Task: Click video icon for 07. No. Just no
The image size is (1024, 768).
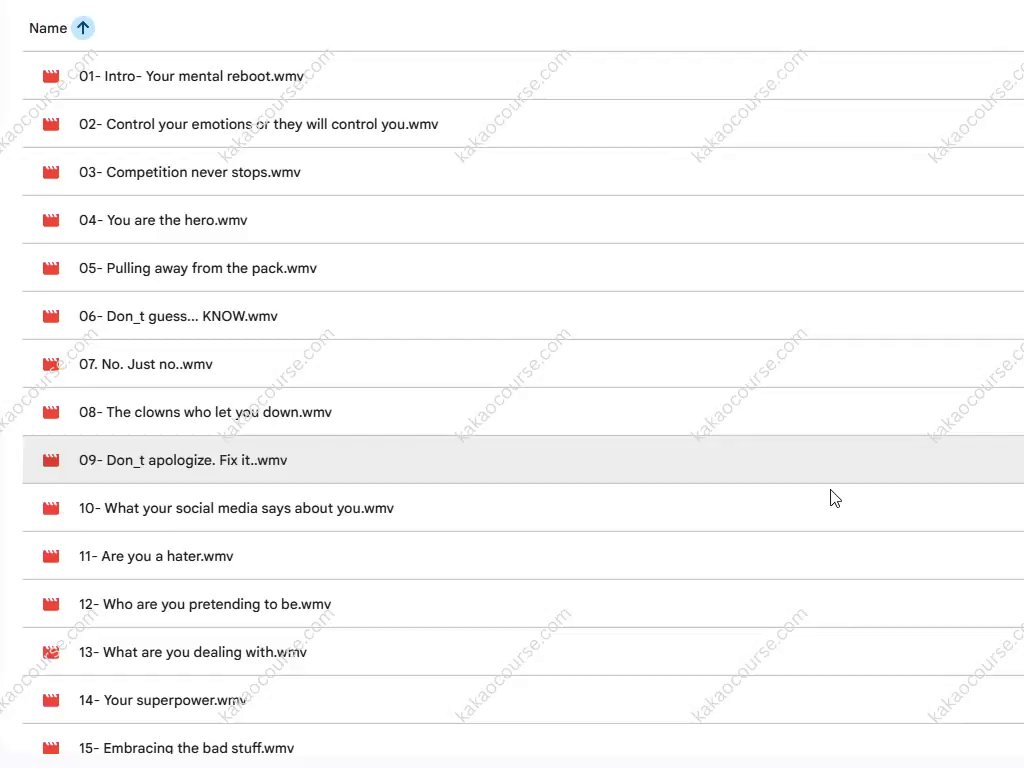Action: tap(51, 364)
